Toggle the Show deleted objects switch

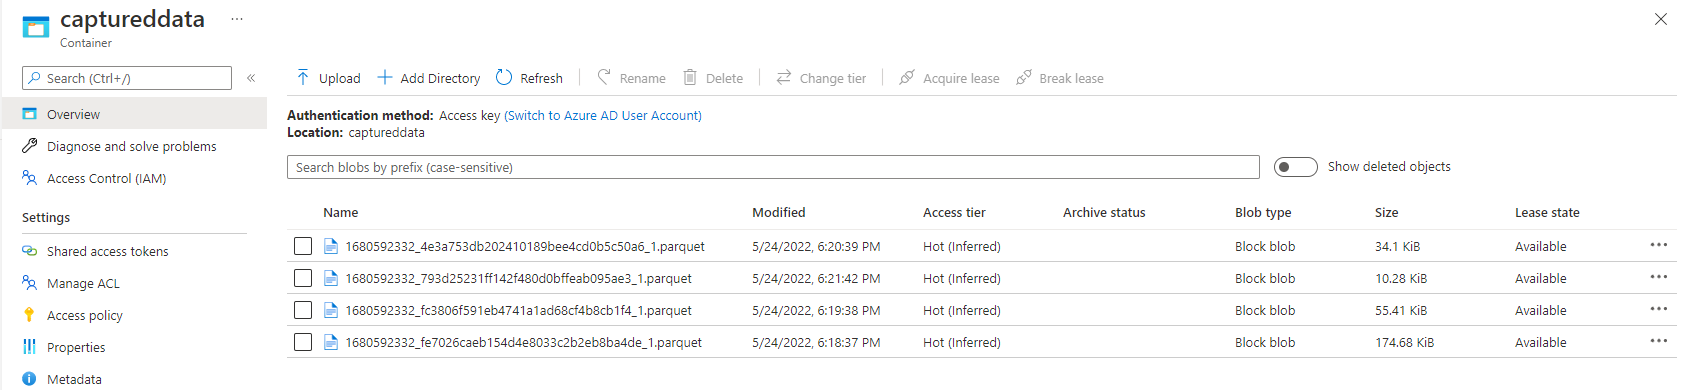1296,167
